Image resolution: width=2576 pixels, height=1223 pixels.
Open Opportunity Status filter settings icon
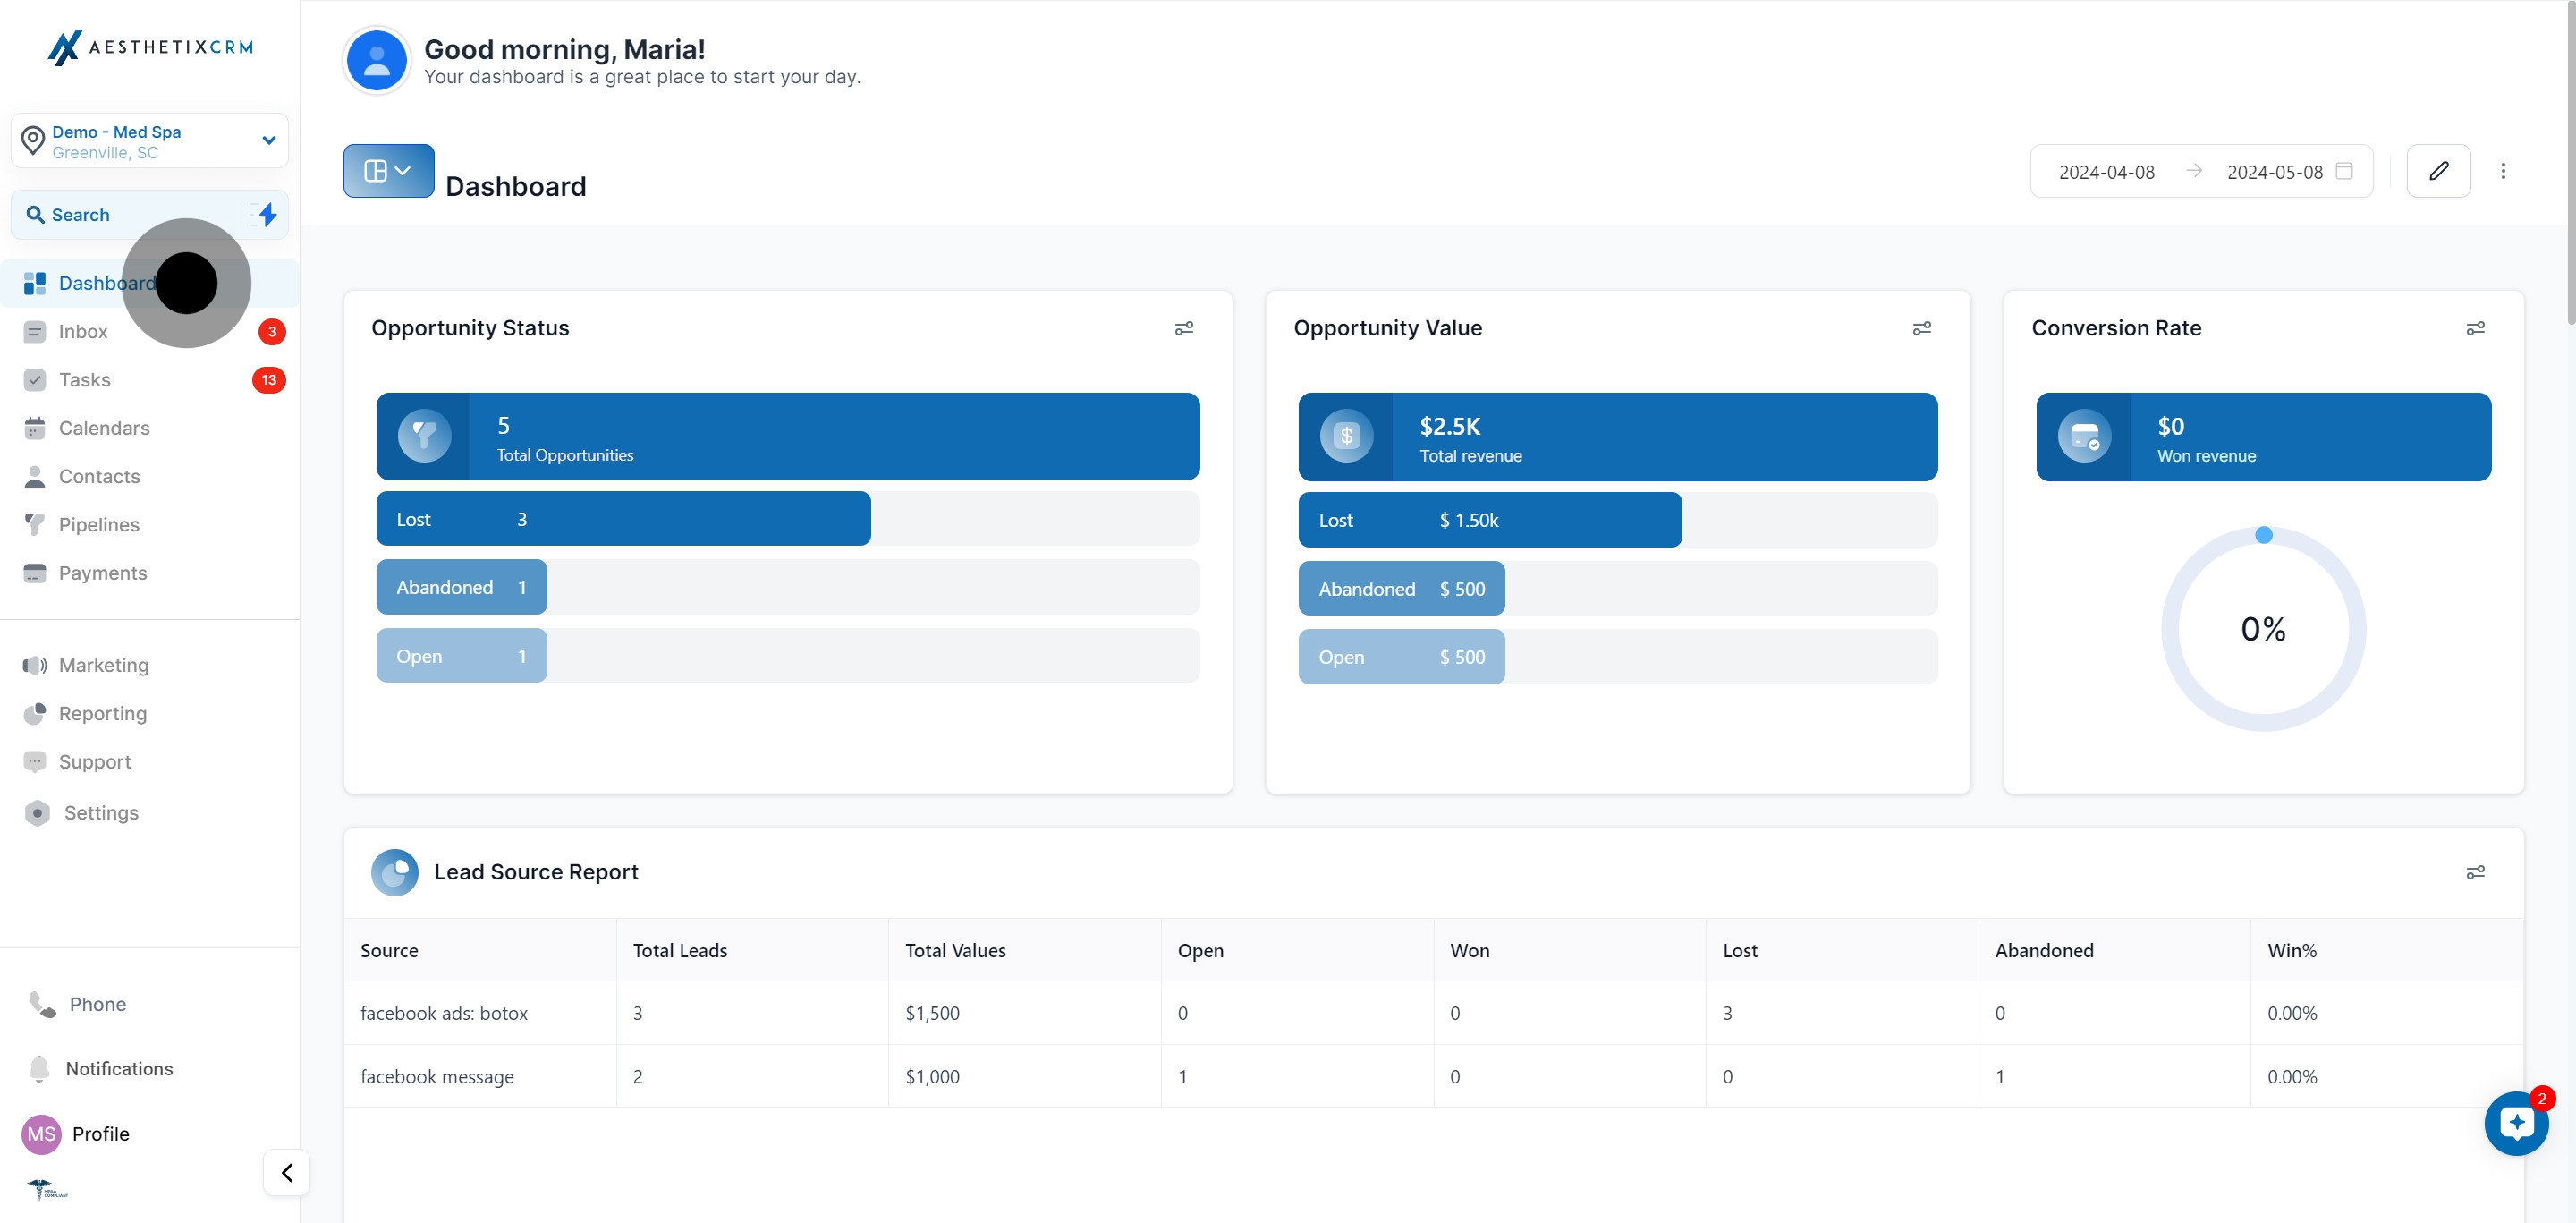[x=1184, y=328]
